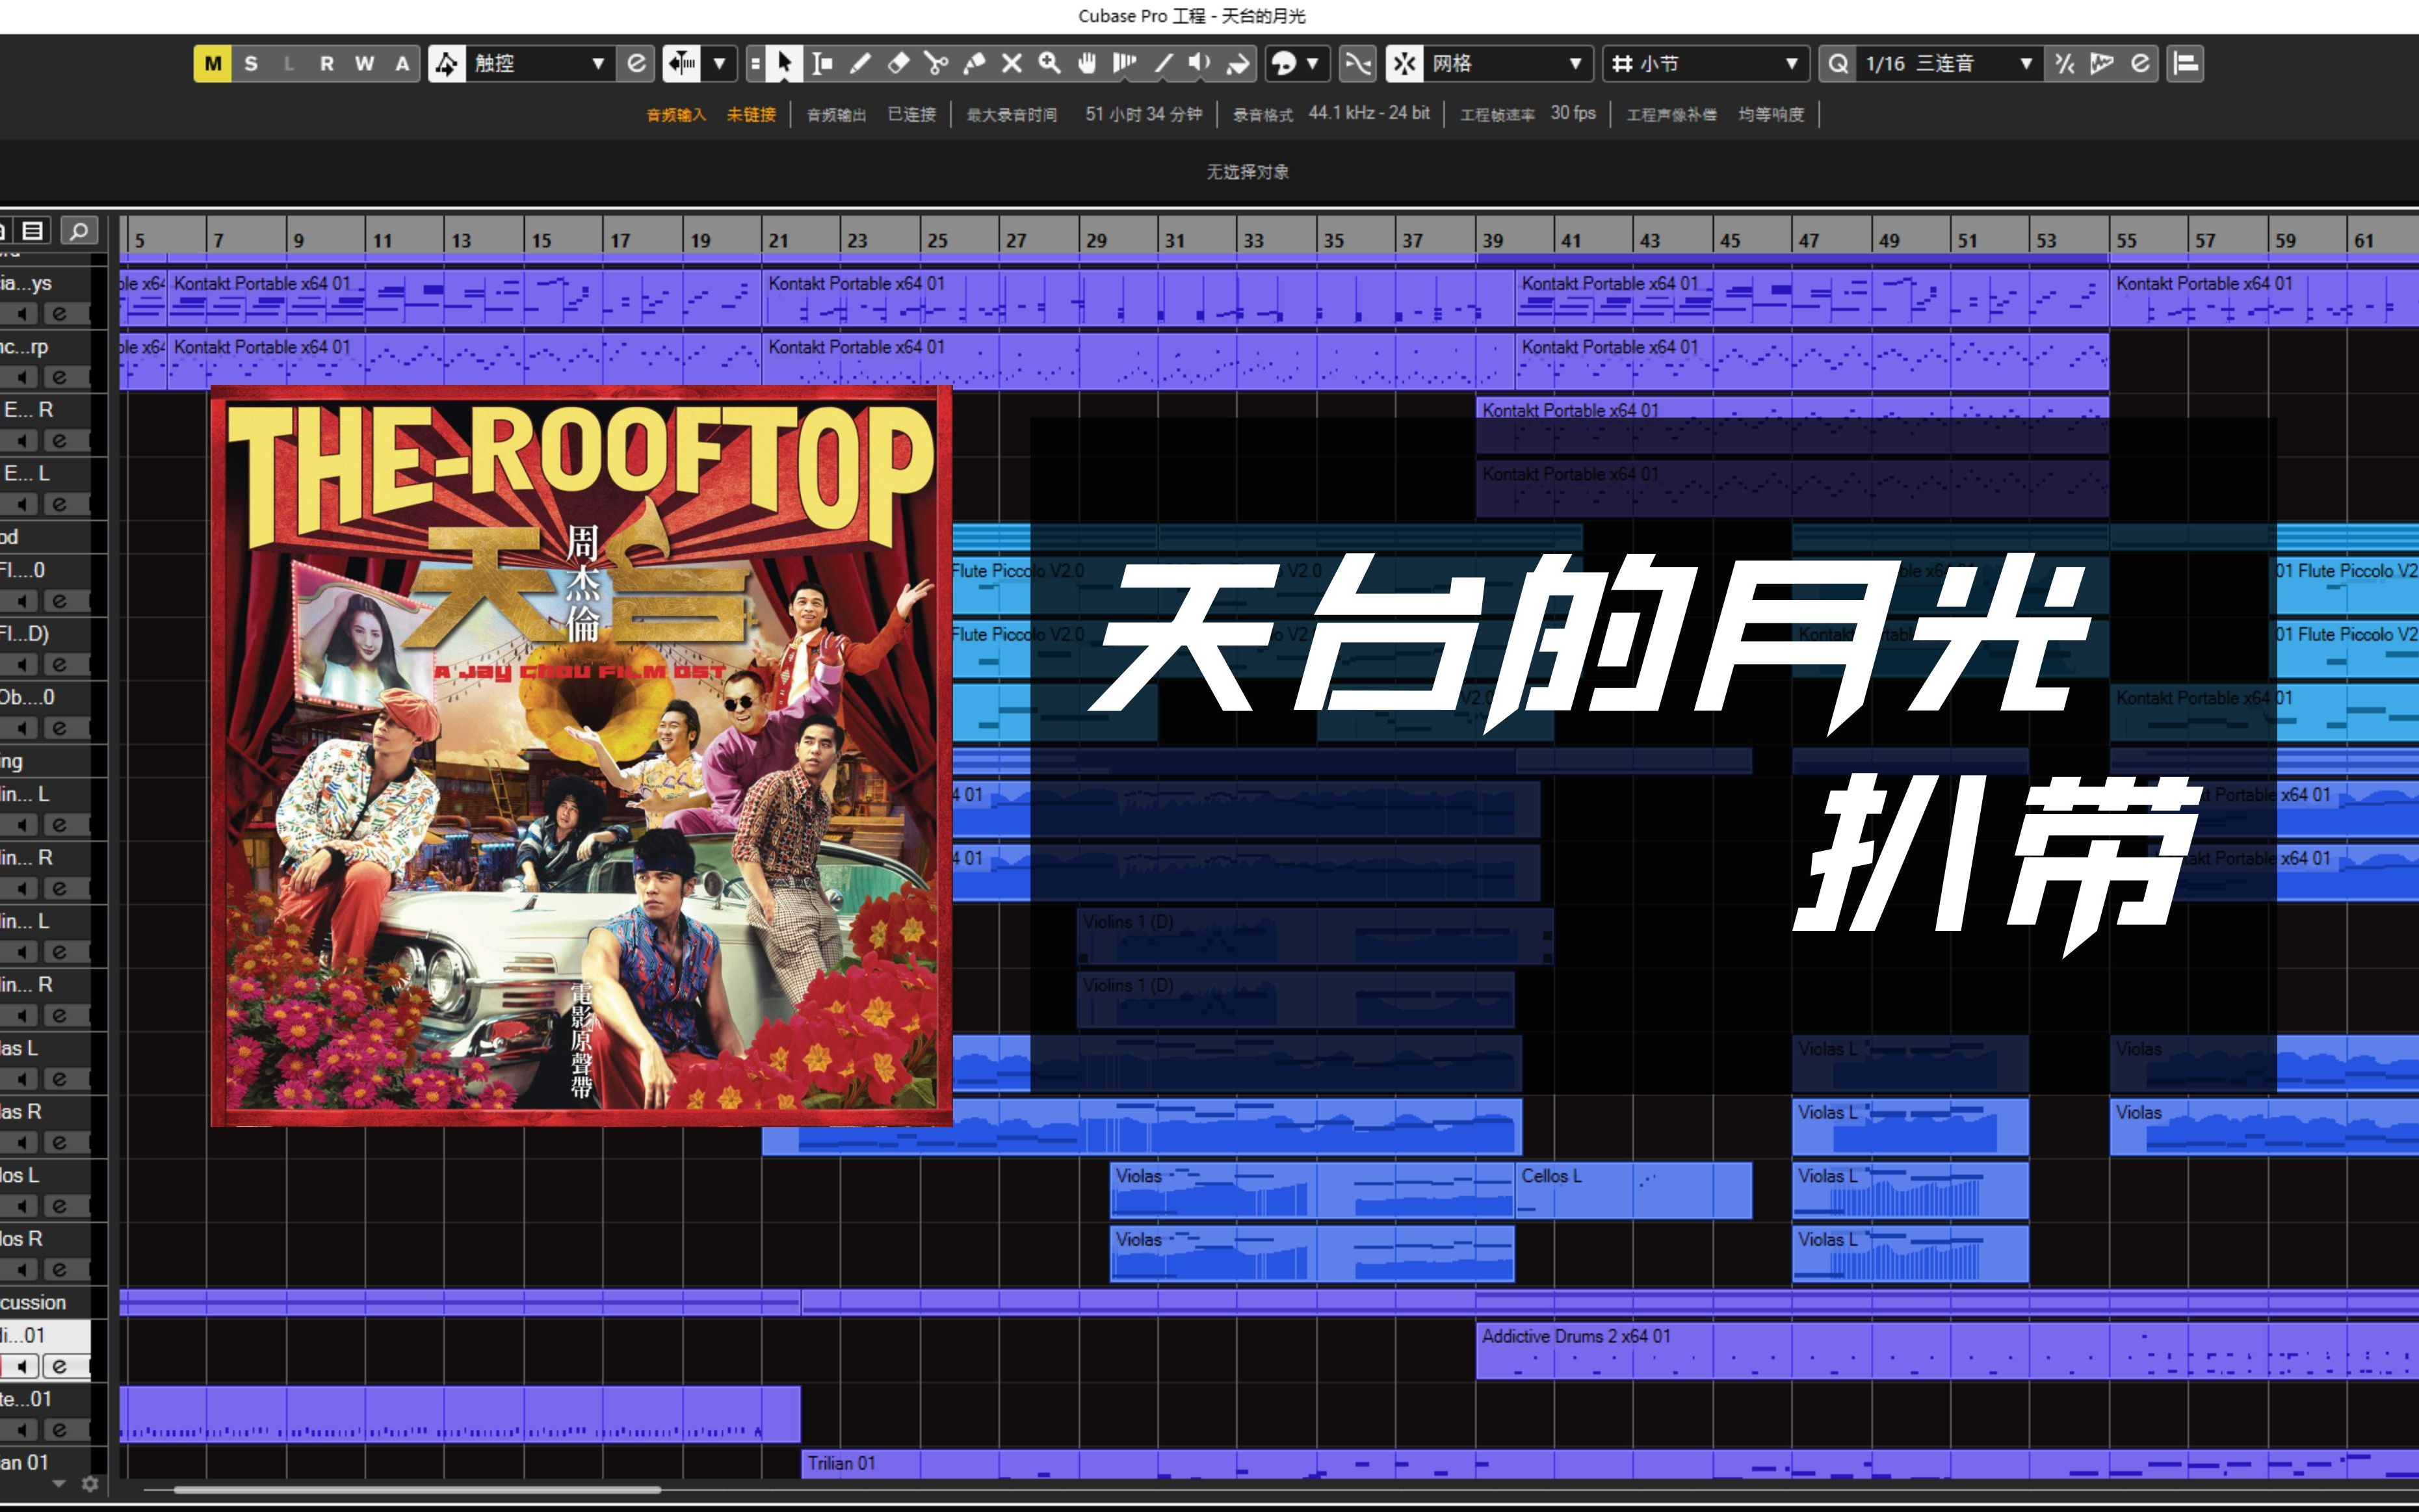The image size is (2419, 1512).
Task: Click 音频输出 已连接 status entry
Action: coord(871,114)
